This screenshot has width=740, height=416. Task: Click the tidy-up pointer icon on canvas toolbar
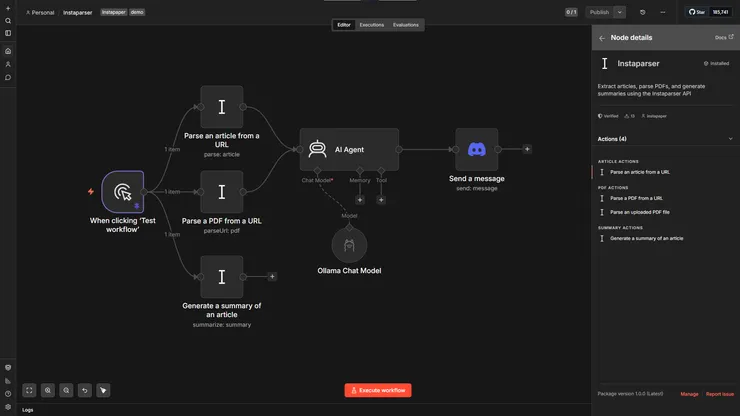pyautogui.click(x=103, y=390)
